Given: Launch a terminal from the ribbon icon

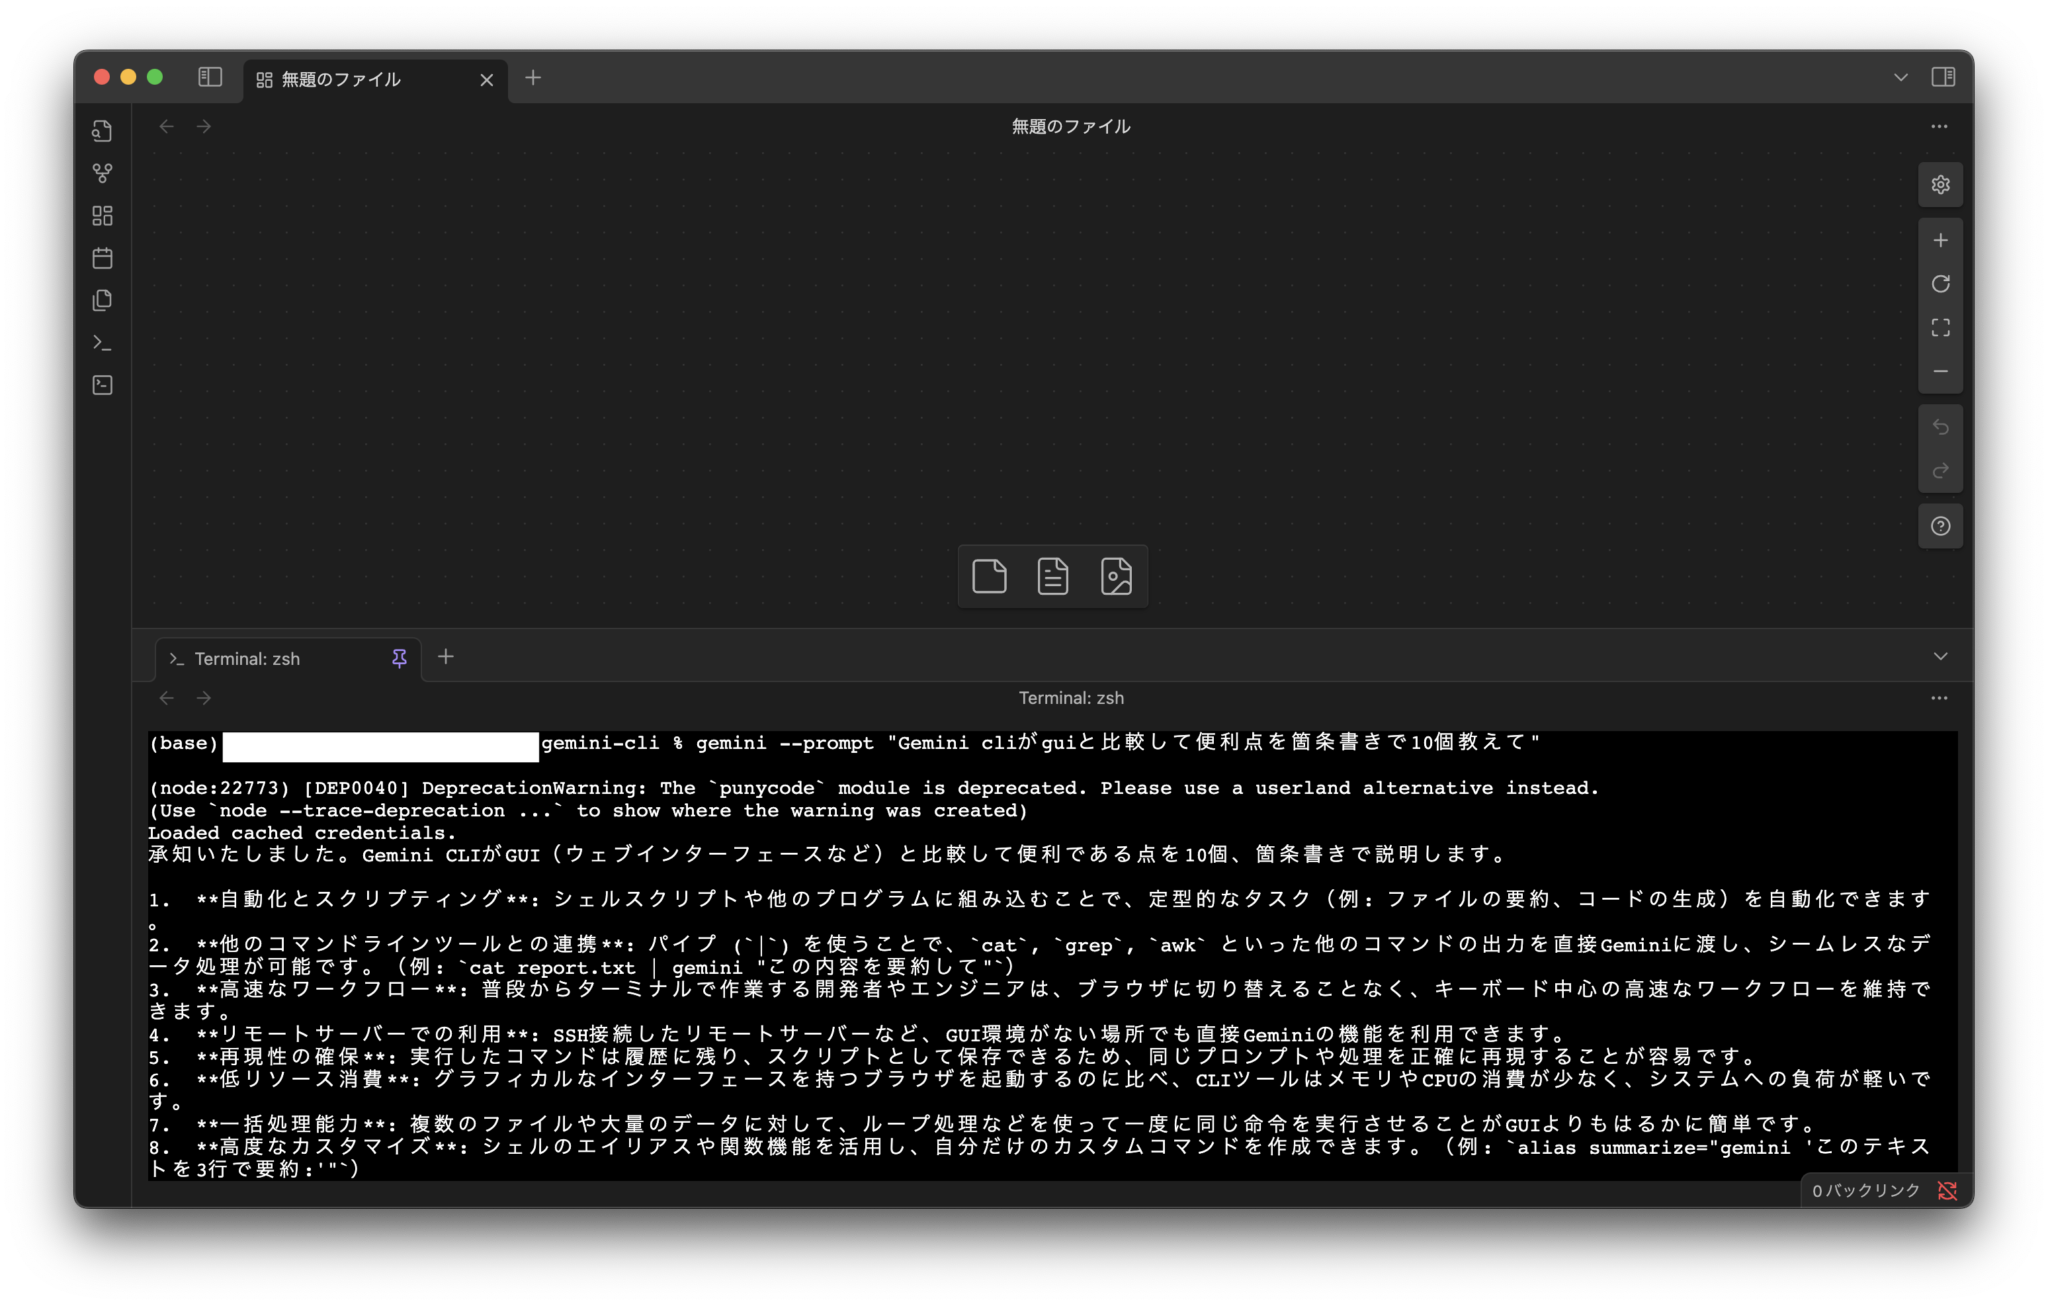Looking at the screenshot, I should [x=101, y=342].
